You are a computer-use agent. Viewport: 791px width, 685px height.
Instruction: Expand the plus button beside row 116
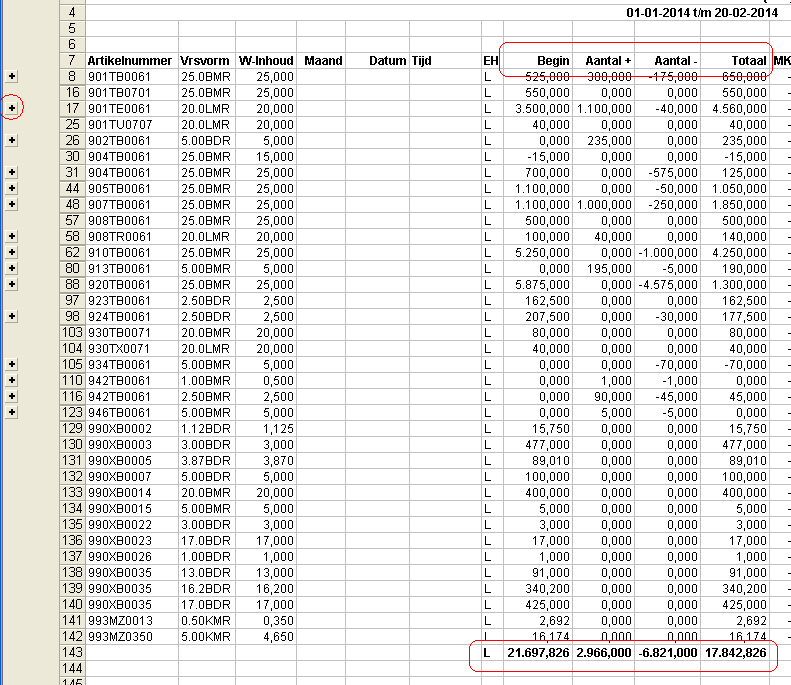coord(12,396)
